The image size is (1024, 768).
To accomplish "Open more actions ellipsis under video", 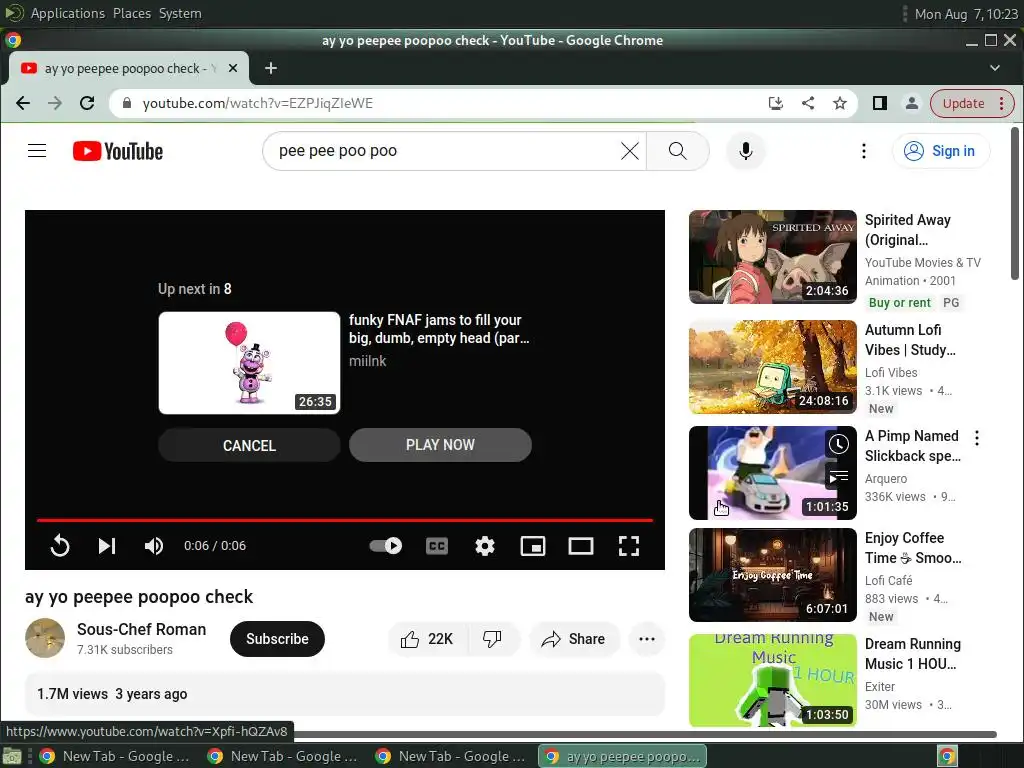I will (x=647, y=639).
